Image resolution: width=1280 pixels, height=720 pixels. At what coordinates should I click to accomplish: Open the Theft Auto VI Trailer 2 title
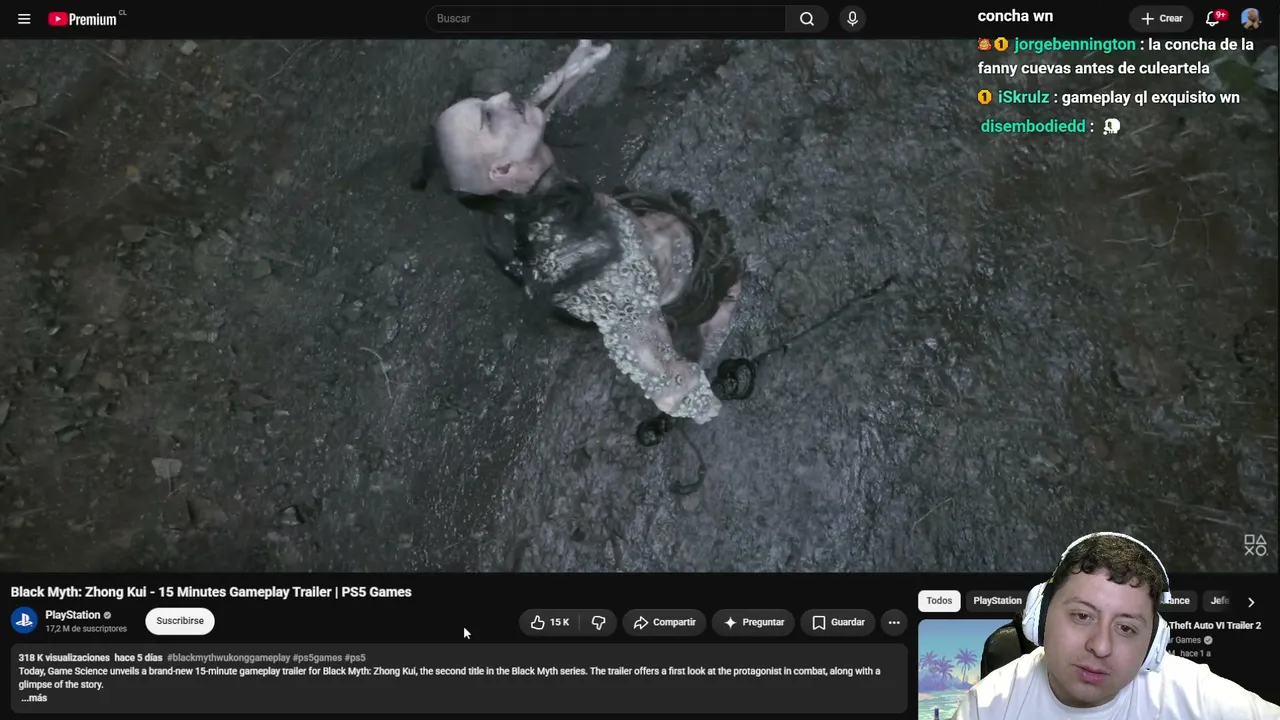pos(1214,626)
